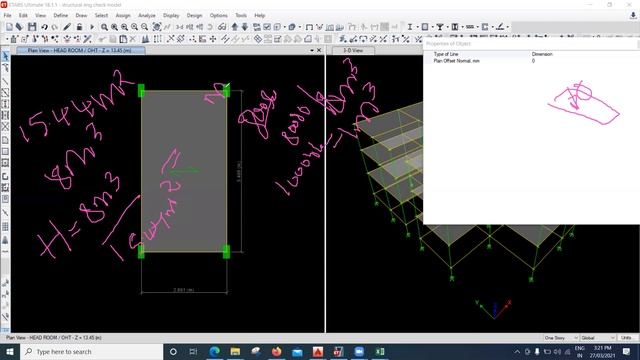Open Microsoft Edge from taskbar
The height and width of the screenshot is (360, 640).
click(214, 351)
